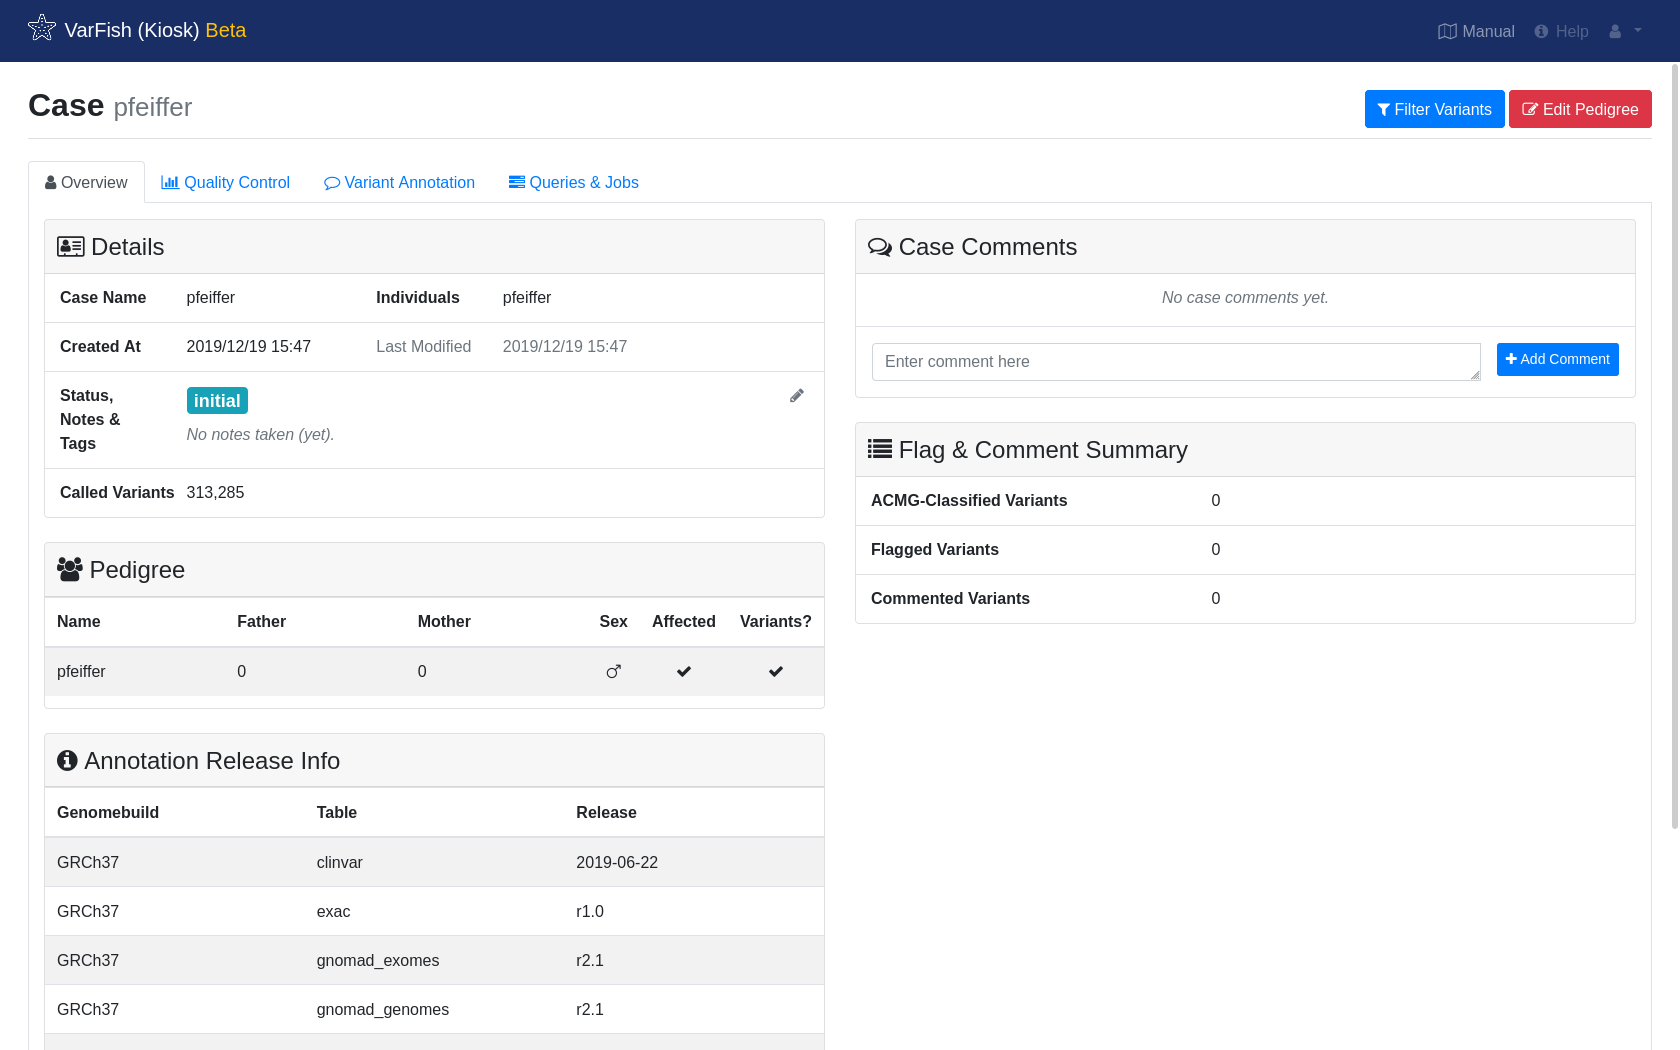Click the Father column header in Pedigree
The image size is (1680, 1050).
(x=261, y=621)
